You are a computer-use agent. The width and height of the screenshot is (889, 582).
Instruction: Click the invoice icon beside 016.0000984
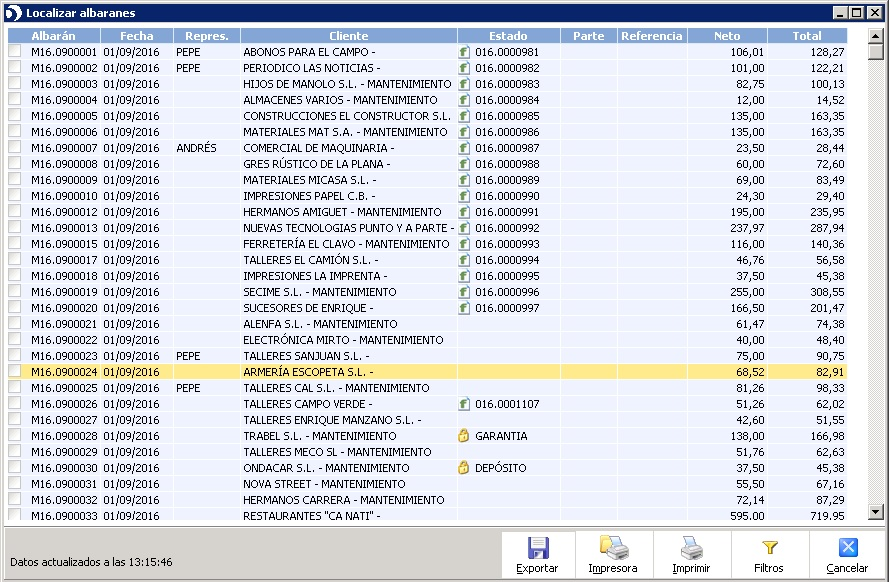click(x=464, y=100)
